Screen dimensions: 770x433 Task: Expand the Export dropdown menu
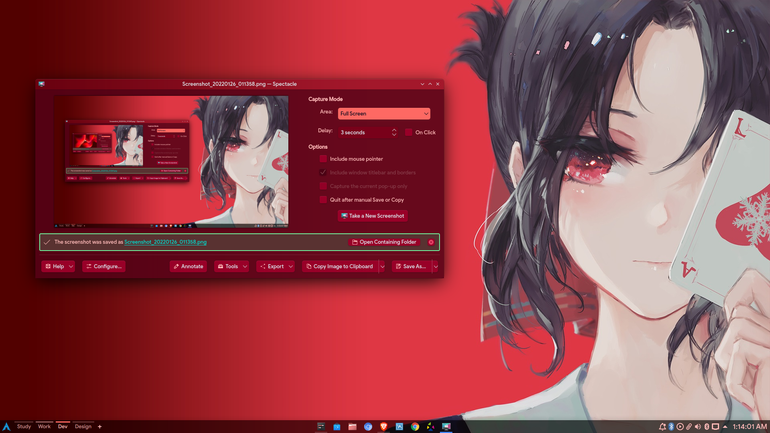275,267
